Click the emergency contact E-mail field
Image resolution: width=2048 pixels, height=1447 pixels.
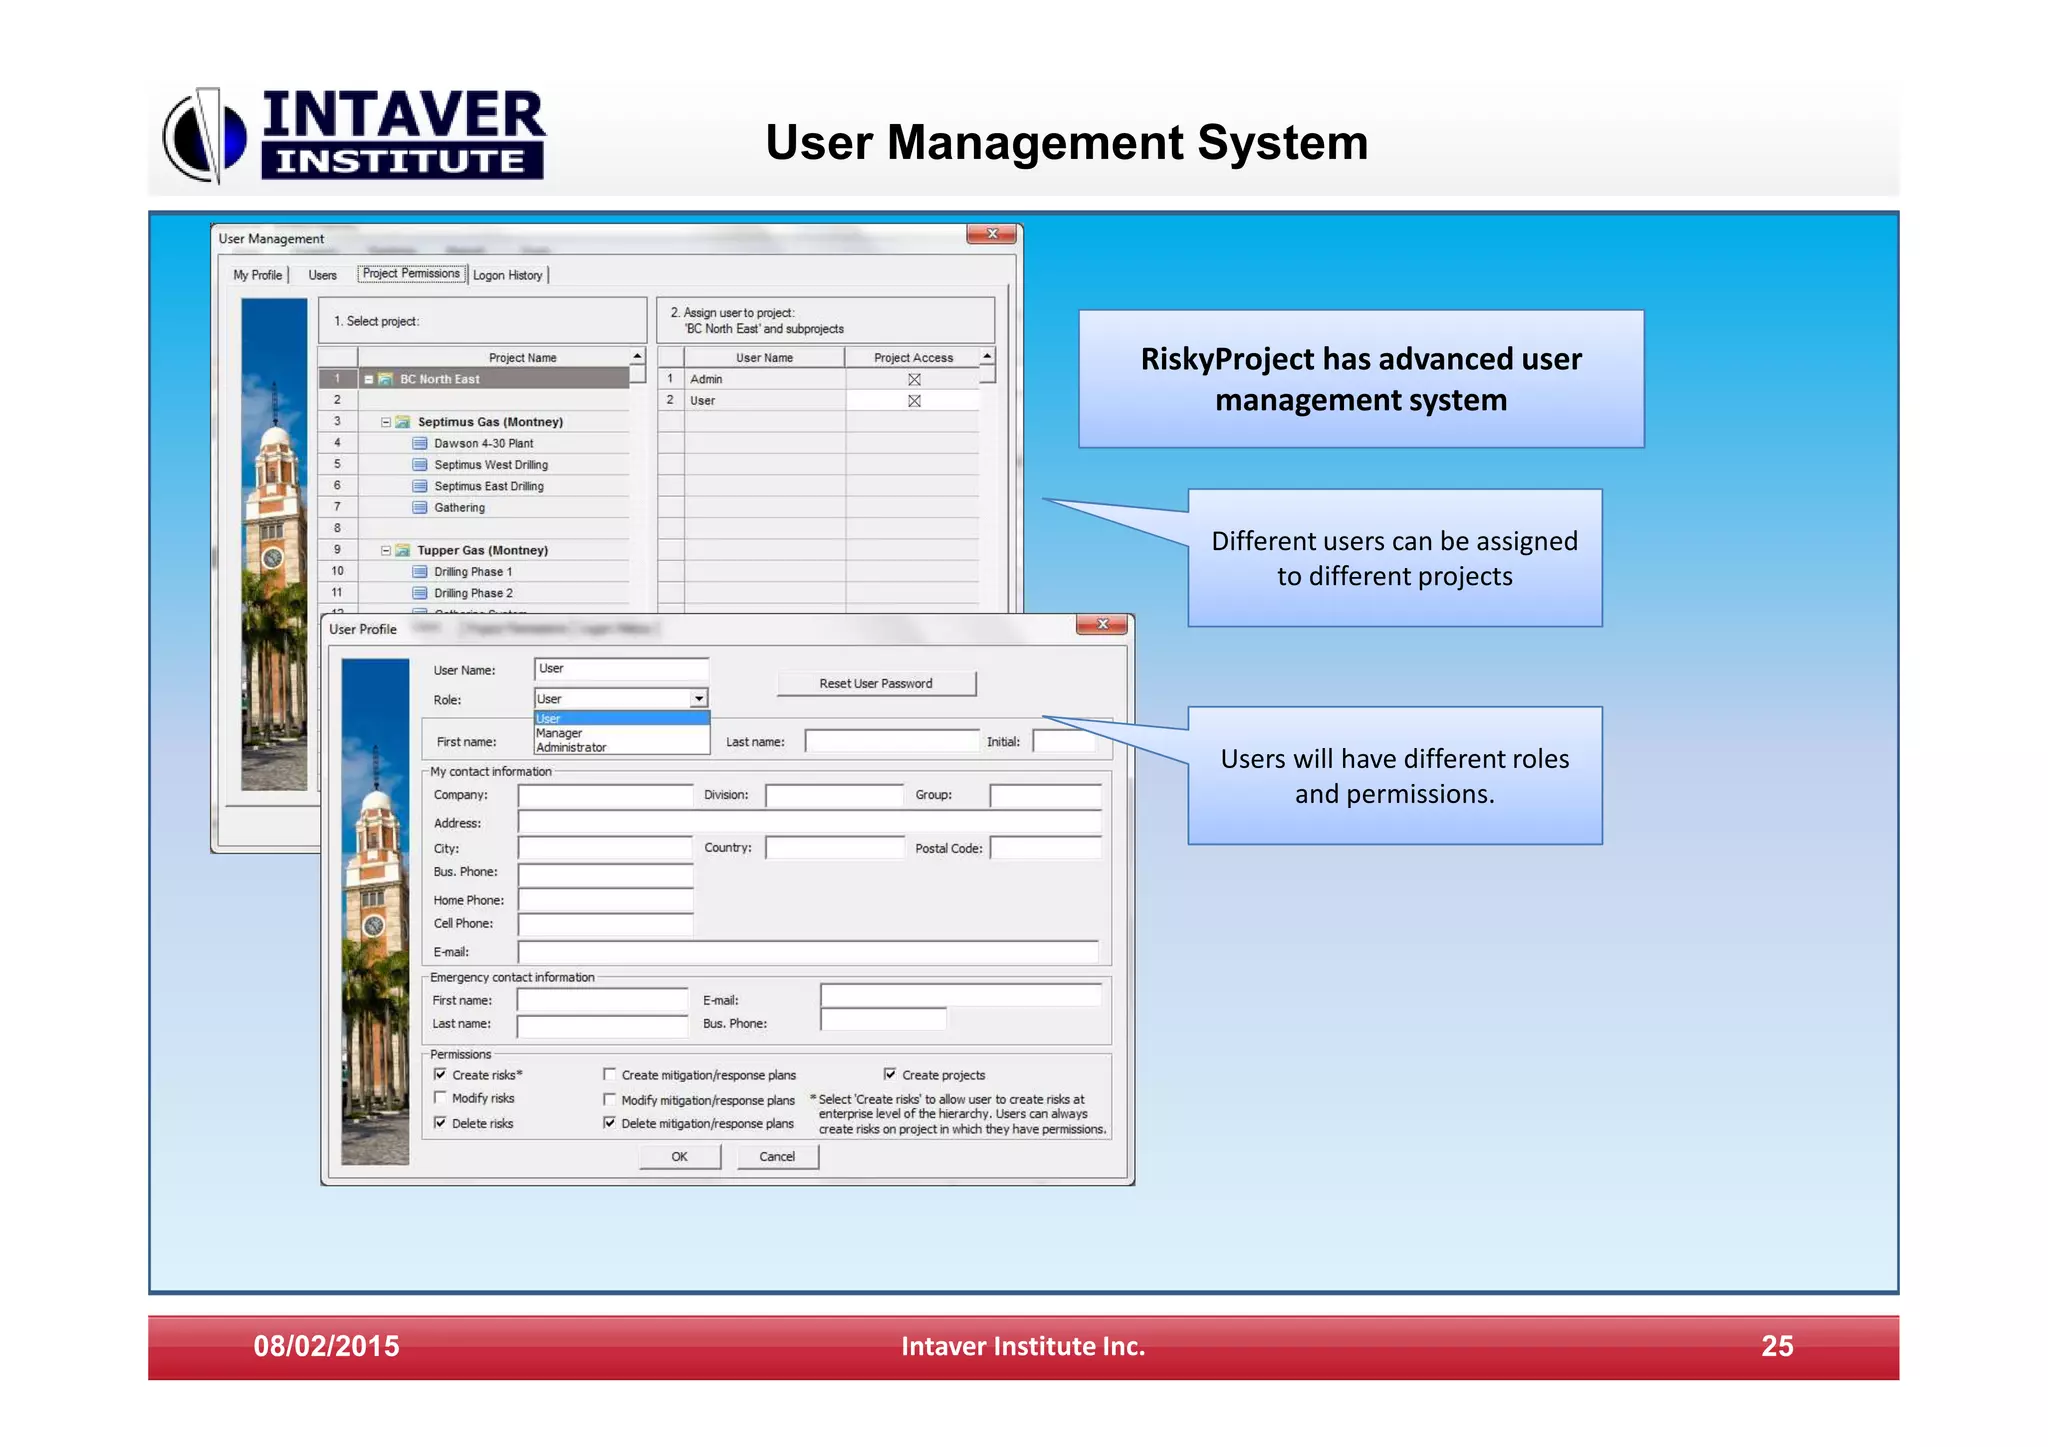coord(961,995)
